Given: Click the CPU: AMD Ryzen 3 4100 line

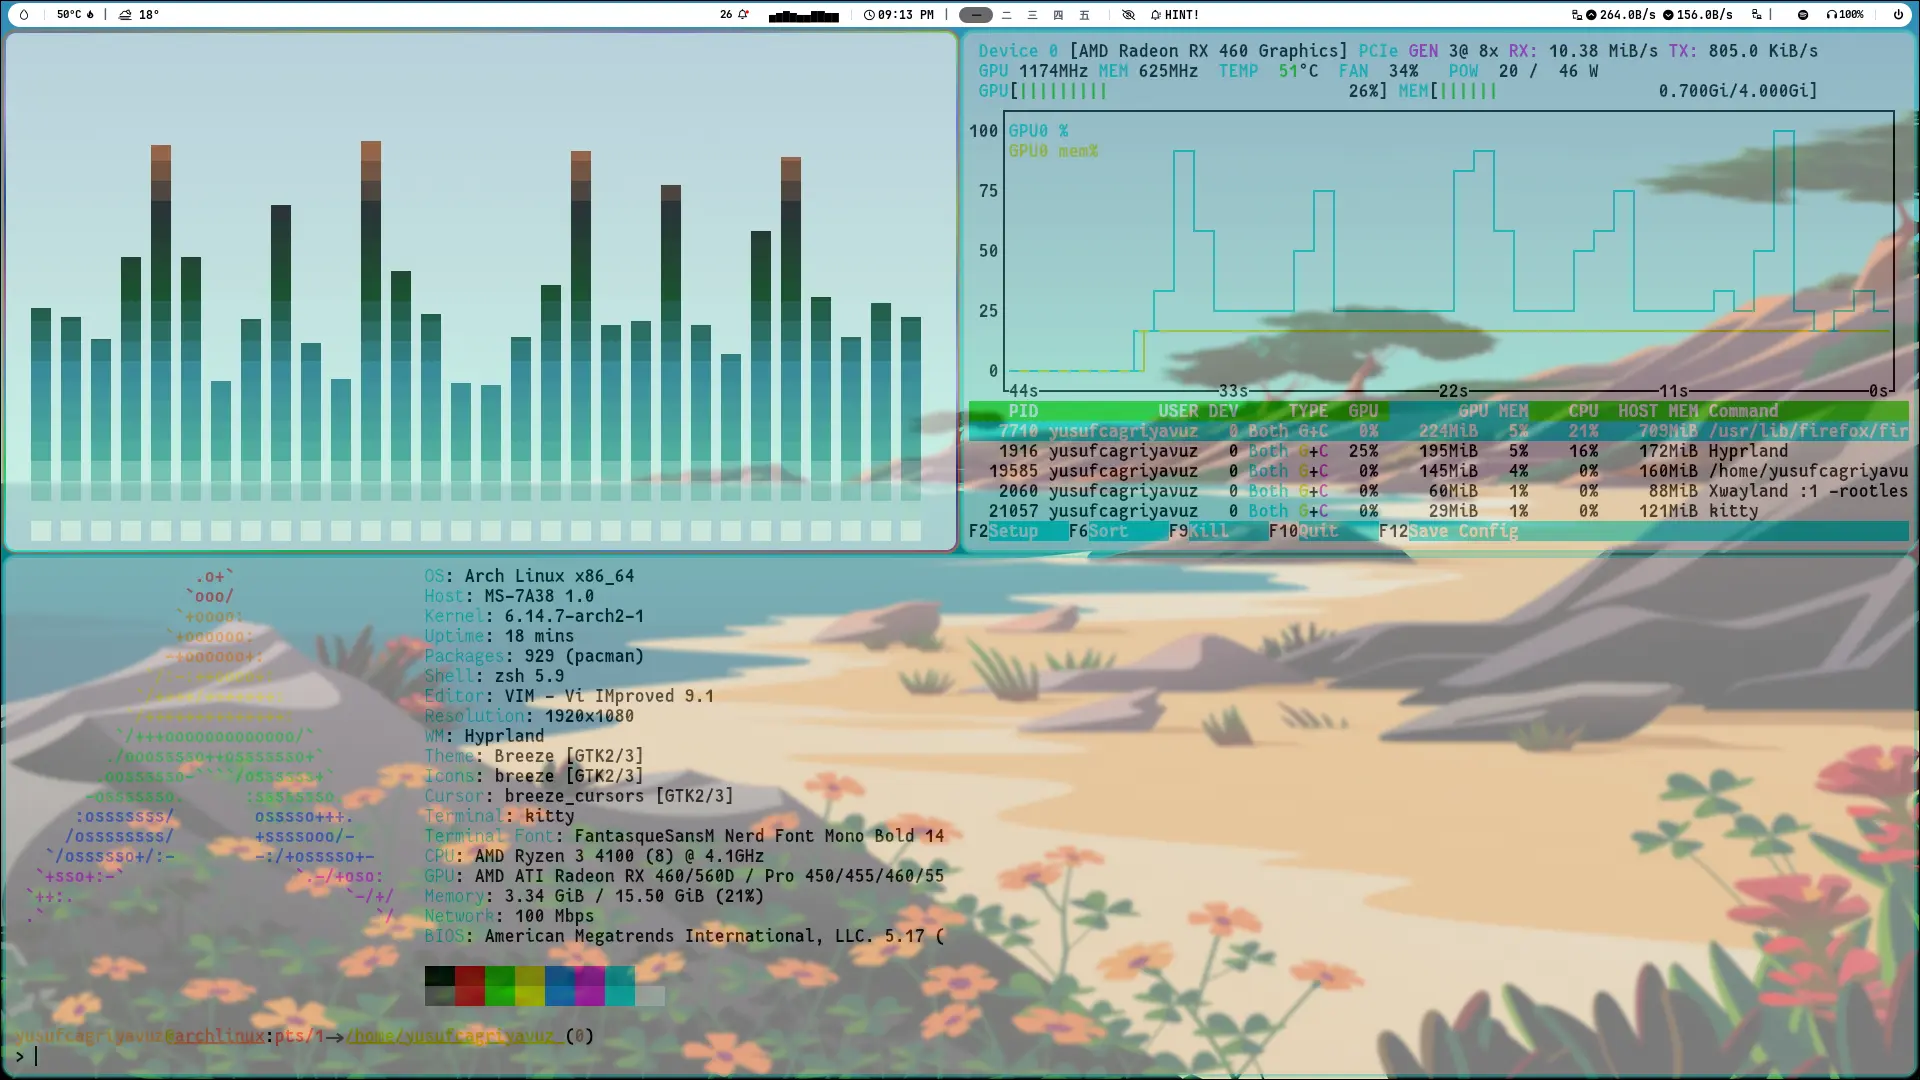Looking at the screenshot, I should click(x=594, y=856).
